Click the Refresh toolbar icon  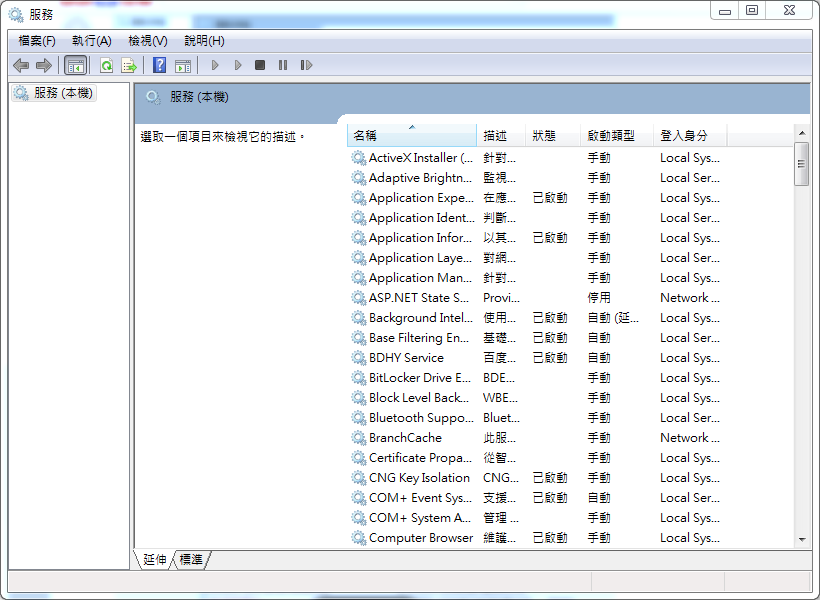point(107,65)
